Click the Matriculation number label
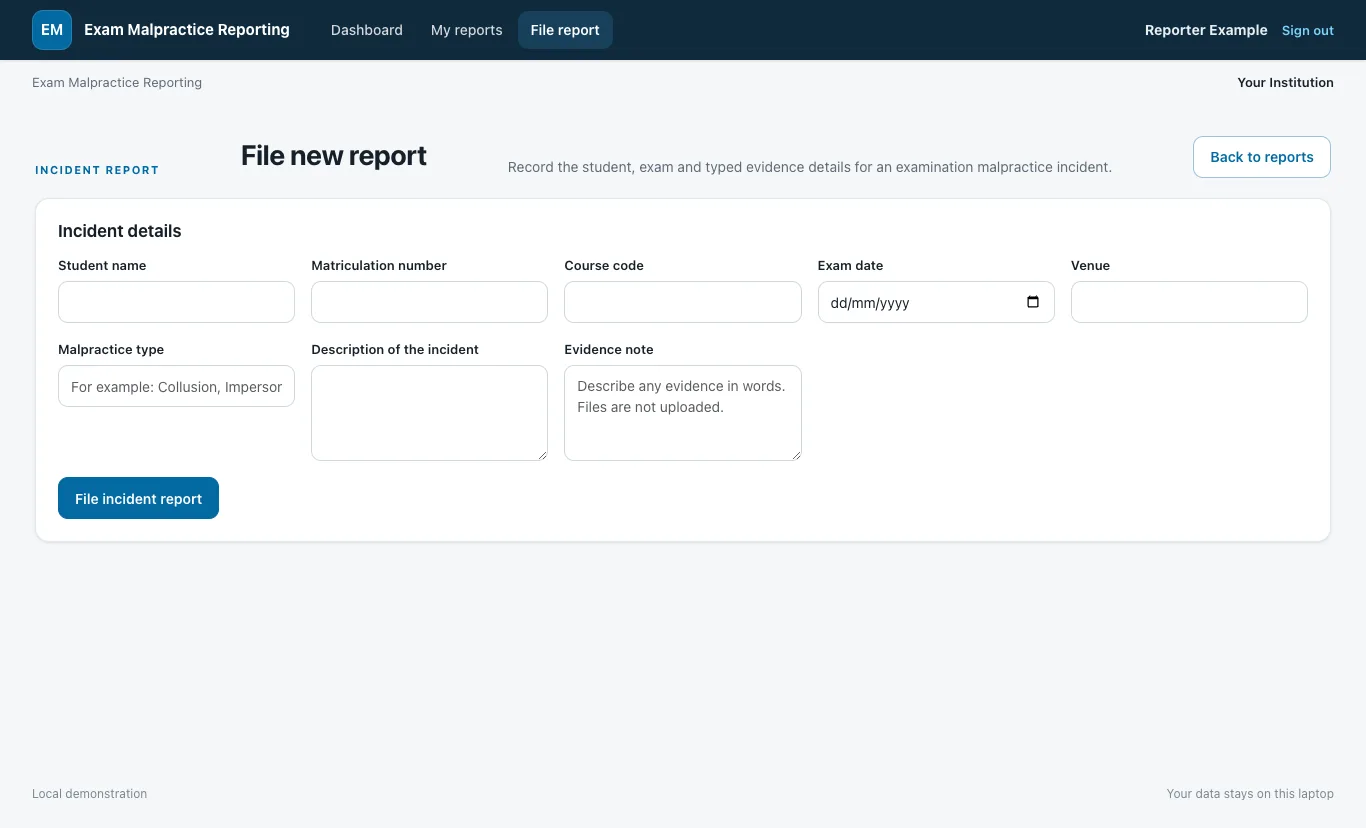Screen dimensions: 1366x828 (x=379, y=266)
